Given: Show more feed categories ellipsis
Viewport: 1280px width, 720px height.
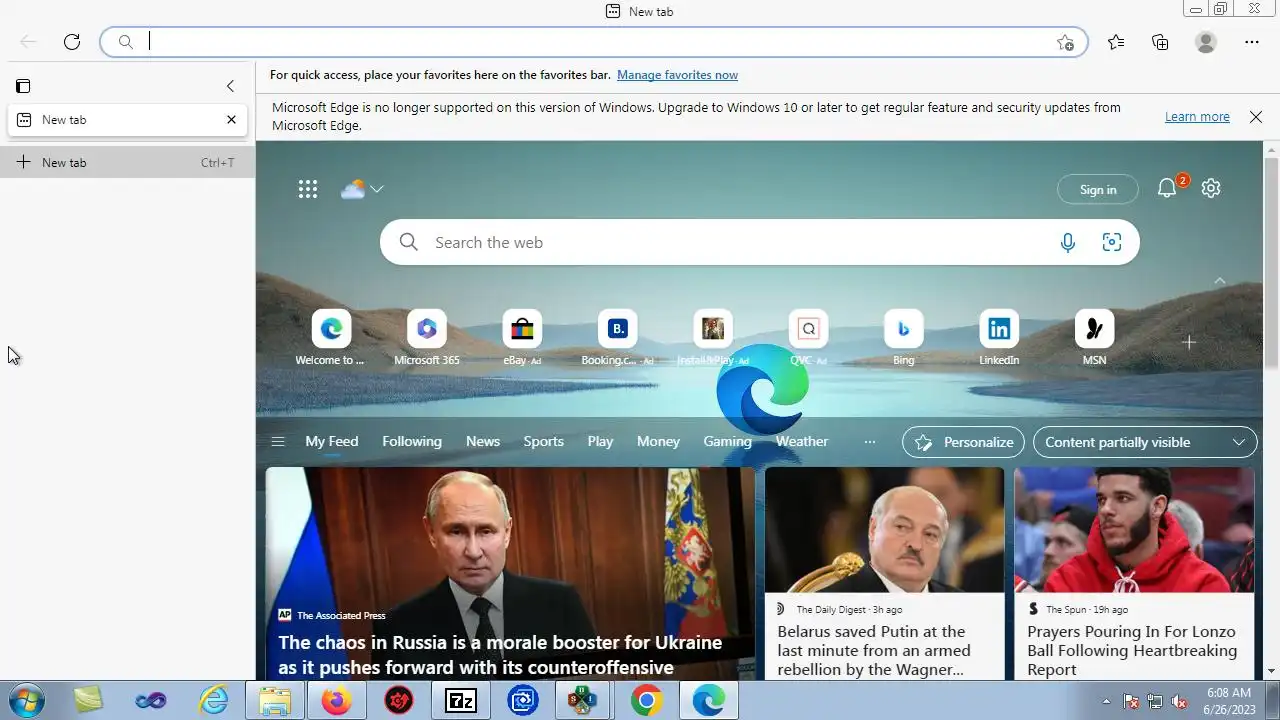Looking at the screenshot, I should 870,441.
